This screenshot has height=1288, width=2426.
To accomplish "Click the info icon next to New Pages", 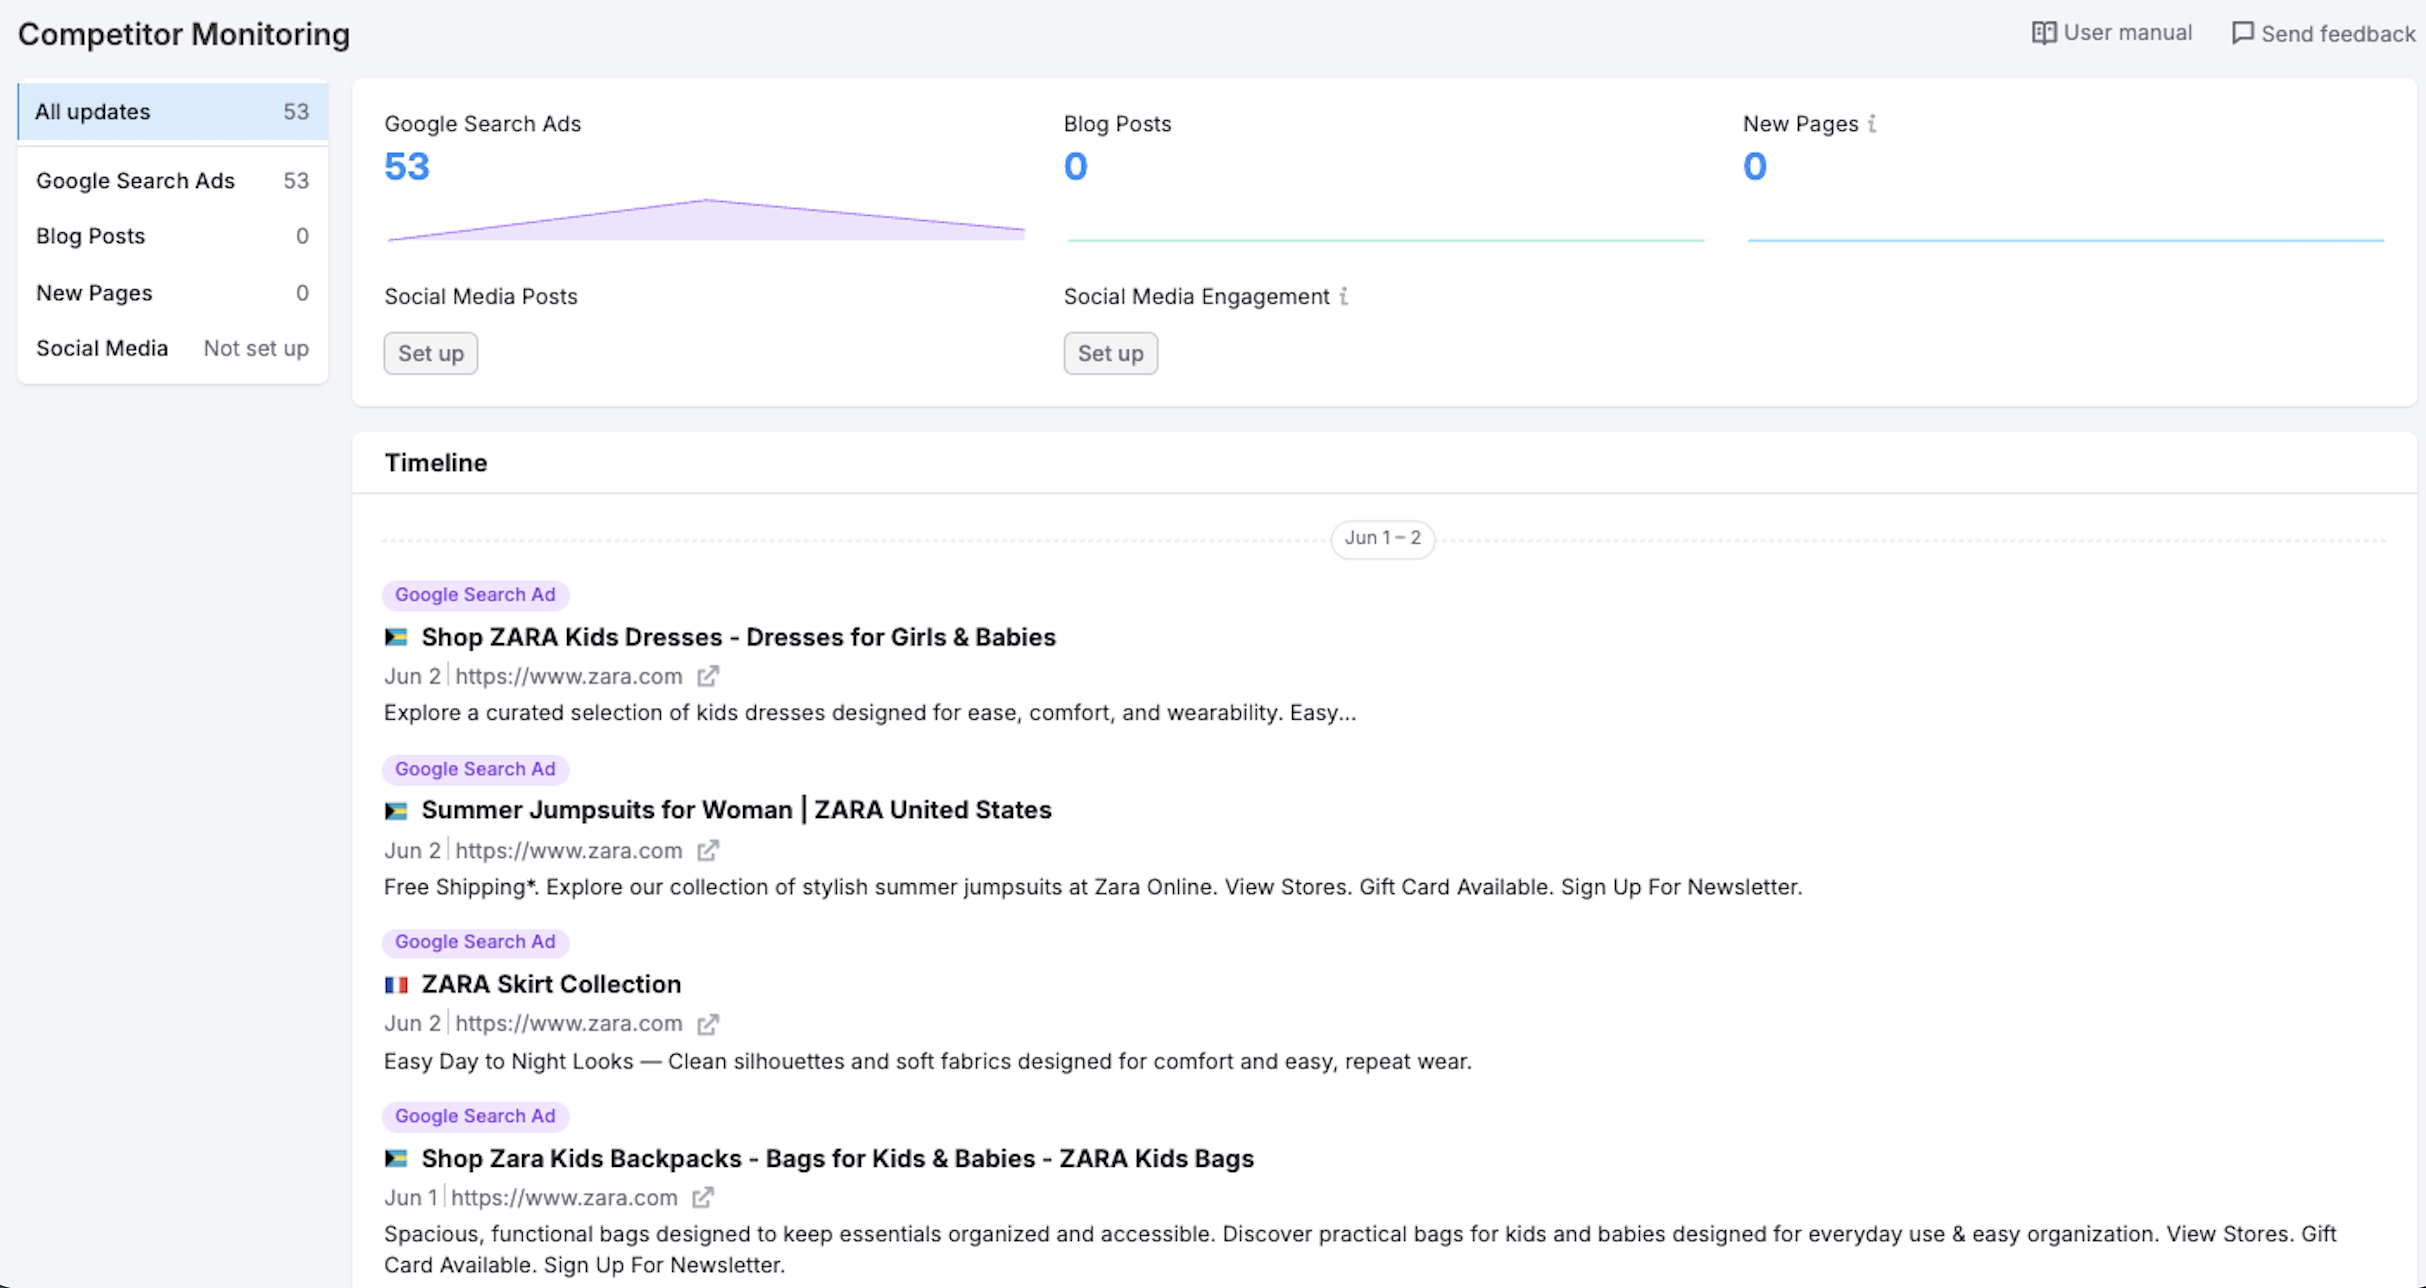I will [1872, 123].
